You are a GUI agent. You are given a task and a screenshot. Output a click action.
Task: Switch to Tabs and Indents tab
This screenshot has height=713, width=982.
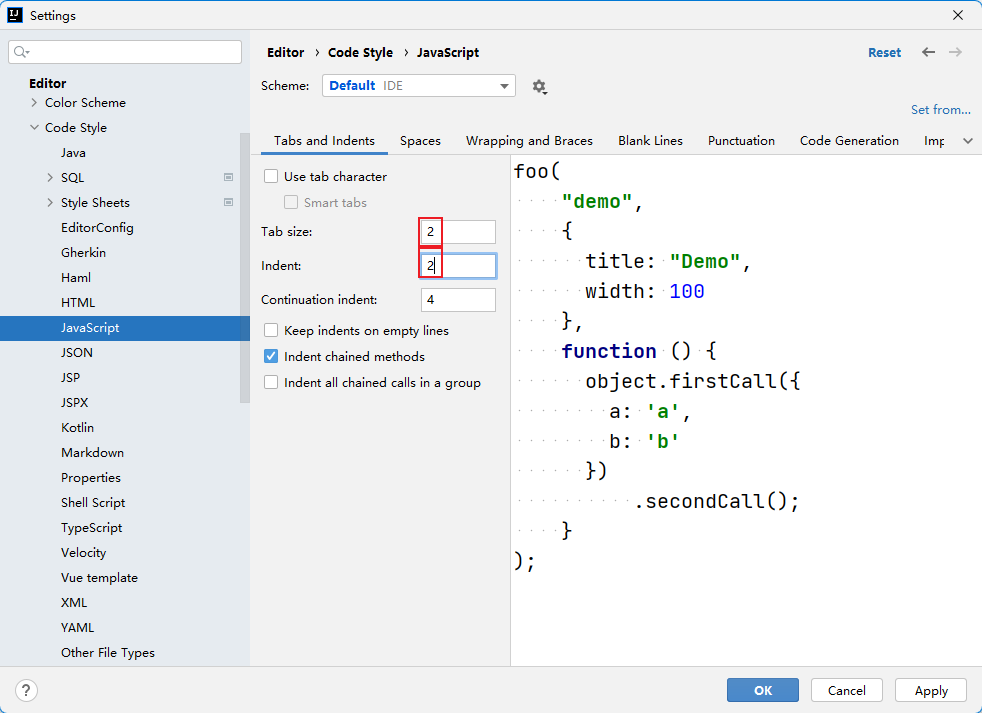point(324,141)
